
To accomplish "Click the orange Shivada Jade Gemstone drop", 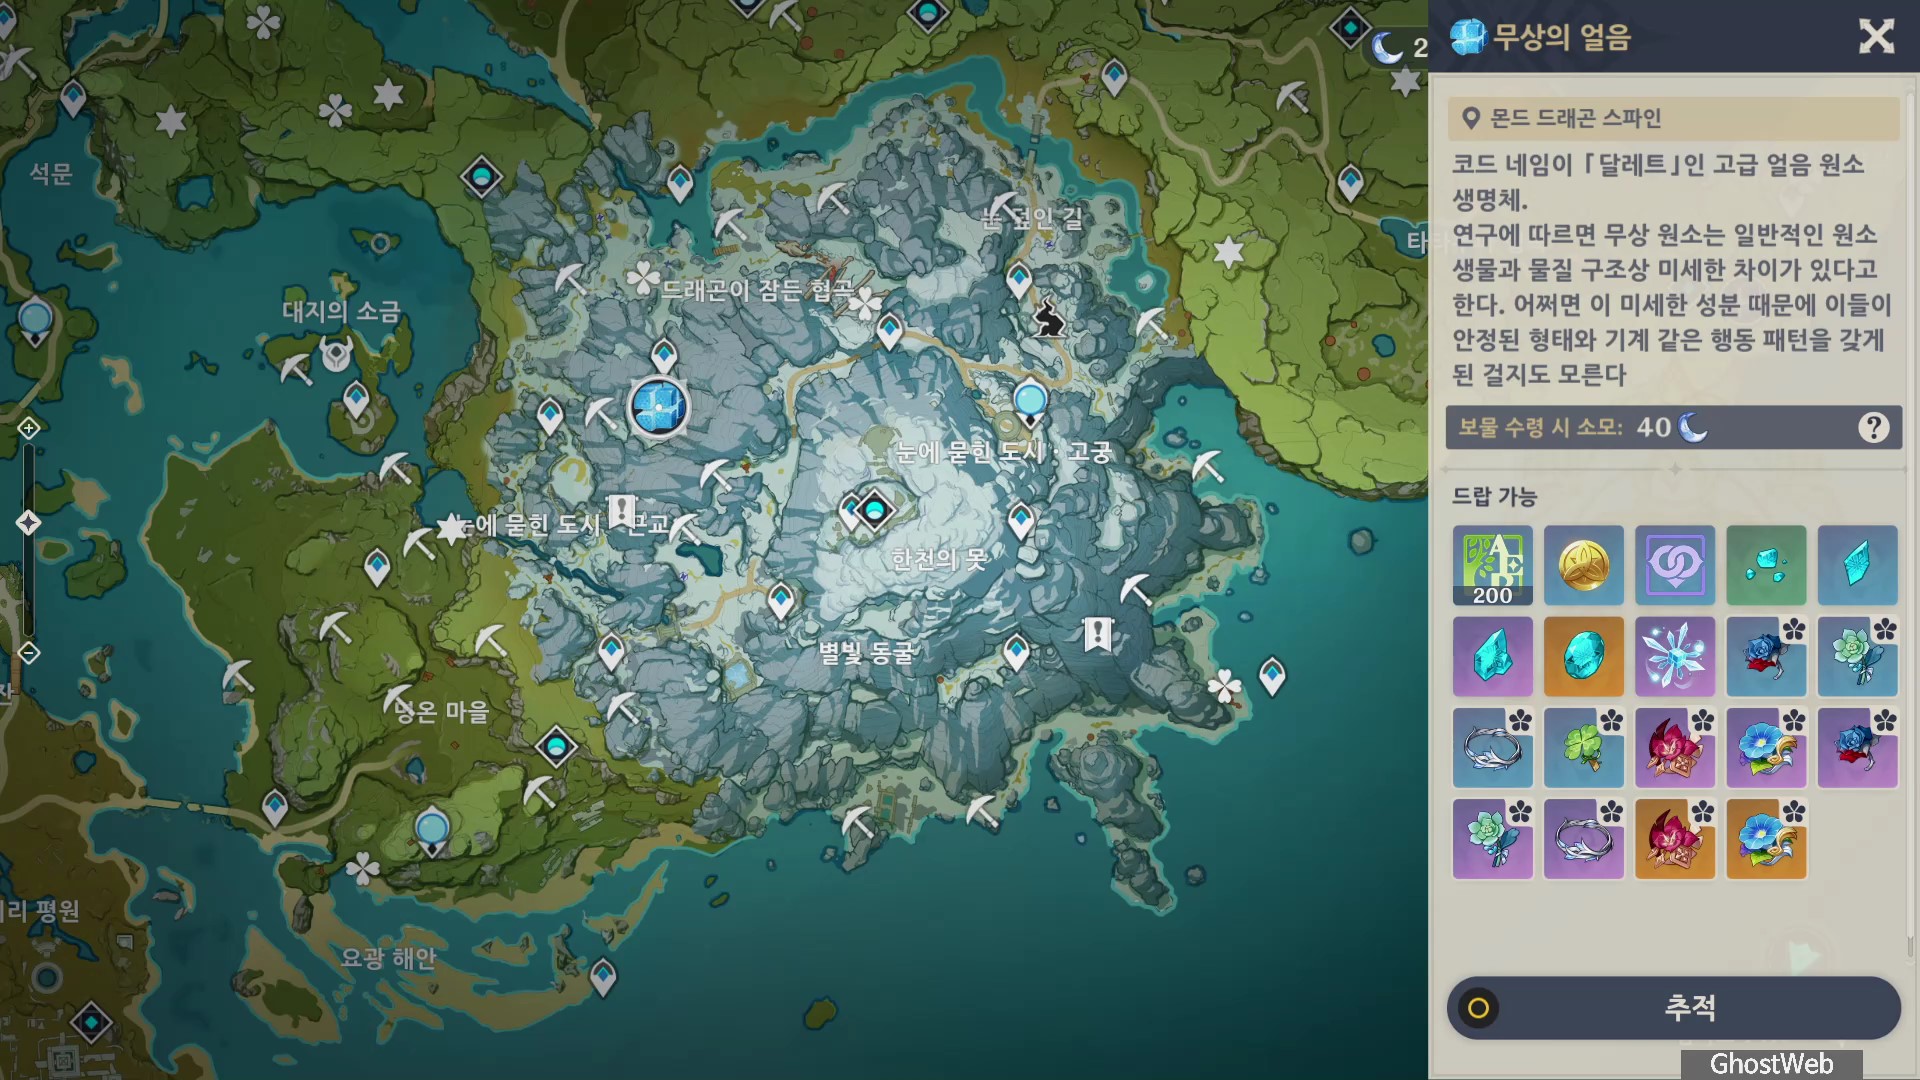I will click(1583, 656).
